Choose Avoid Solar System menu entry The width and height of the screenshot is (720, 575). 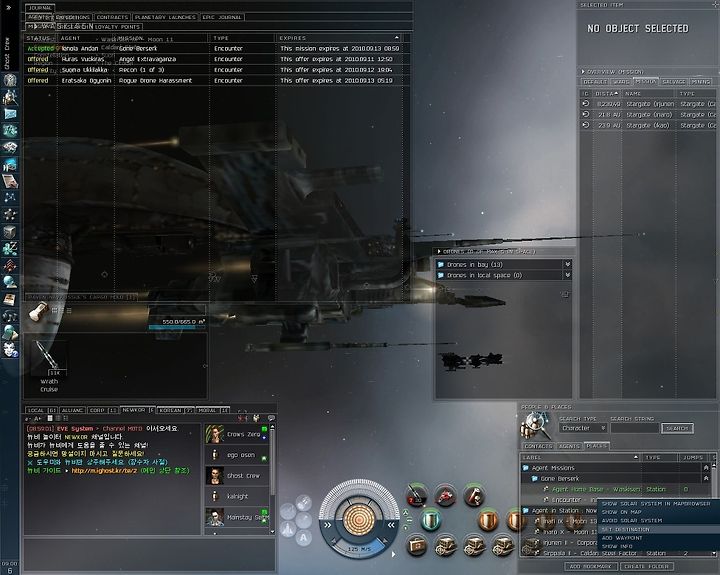[x=659, y=521]
